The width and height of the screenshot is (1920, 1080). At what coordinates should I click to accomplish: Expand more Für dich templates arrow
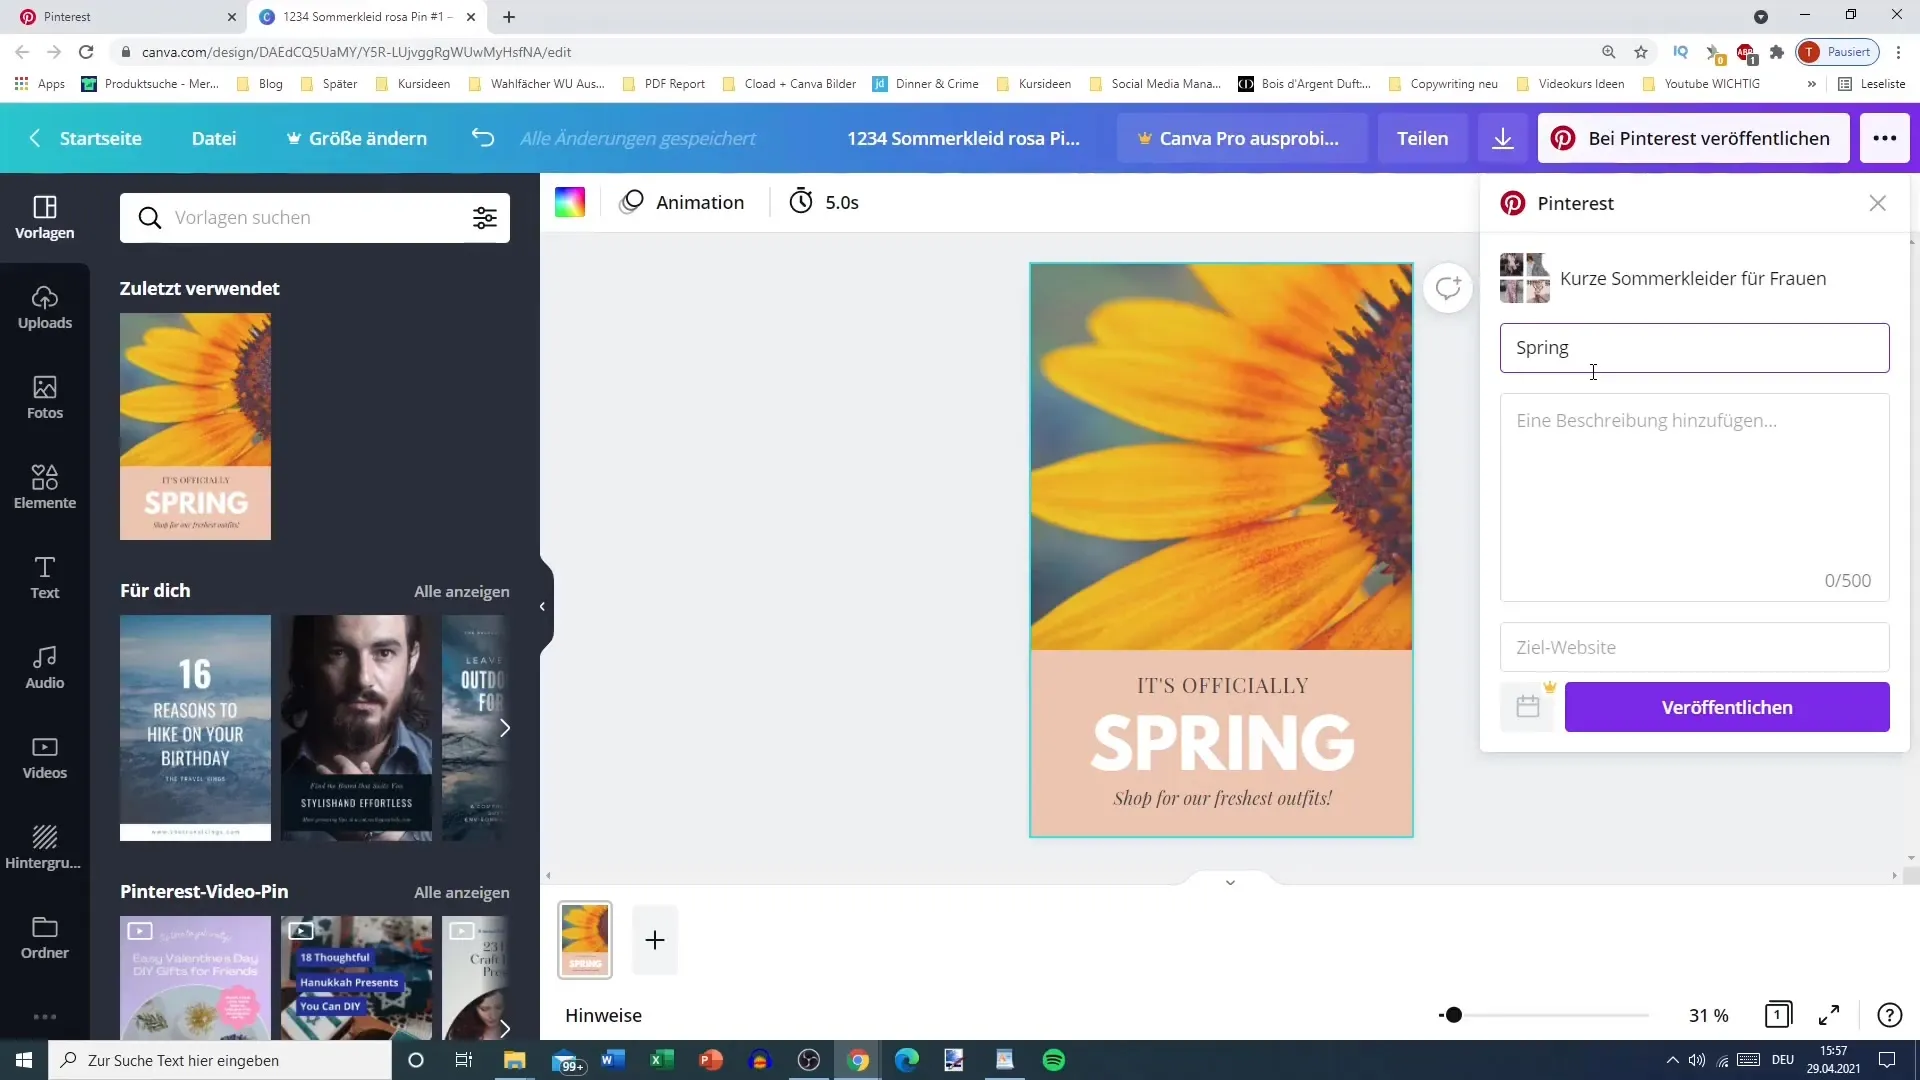pyautogui.click(x=505, y=728)
